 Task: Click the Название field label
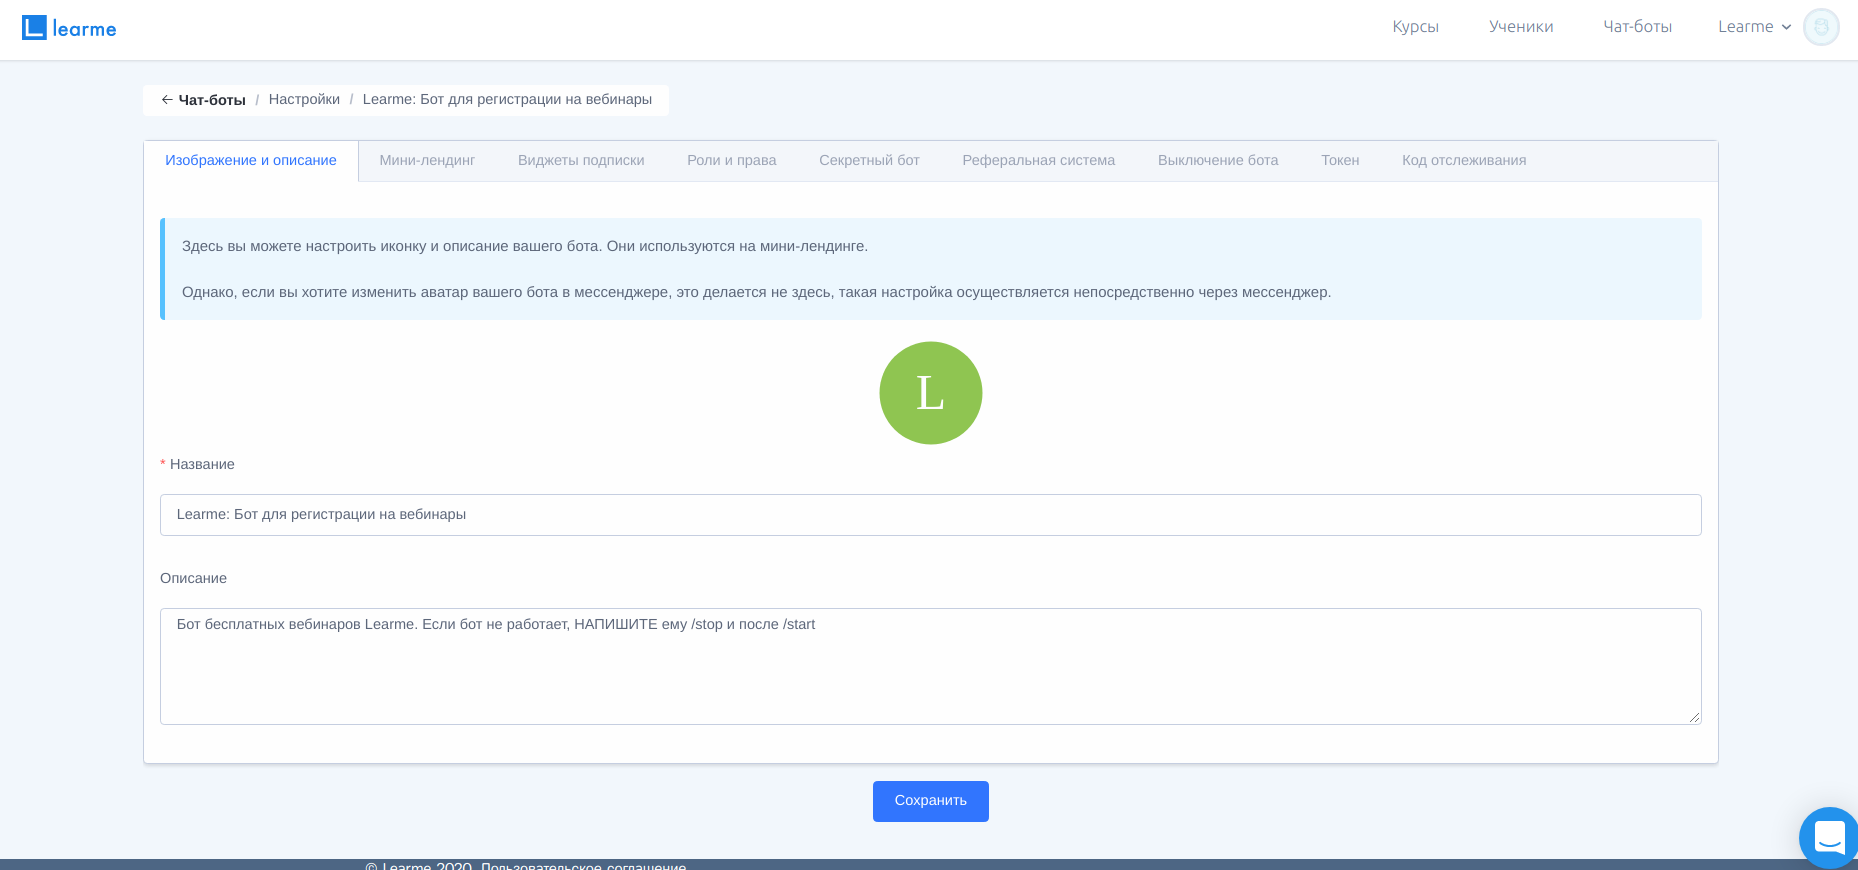click(202, 464)
